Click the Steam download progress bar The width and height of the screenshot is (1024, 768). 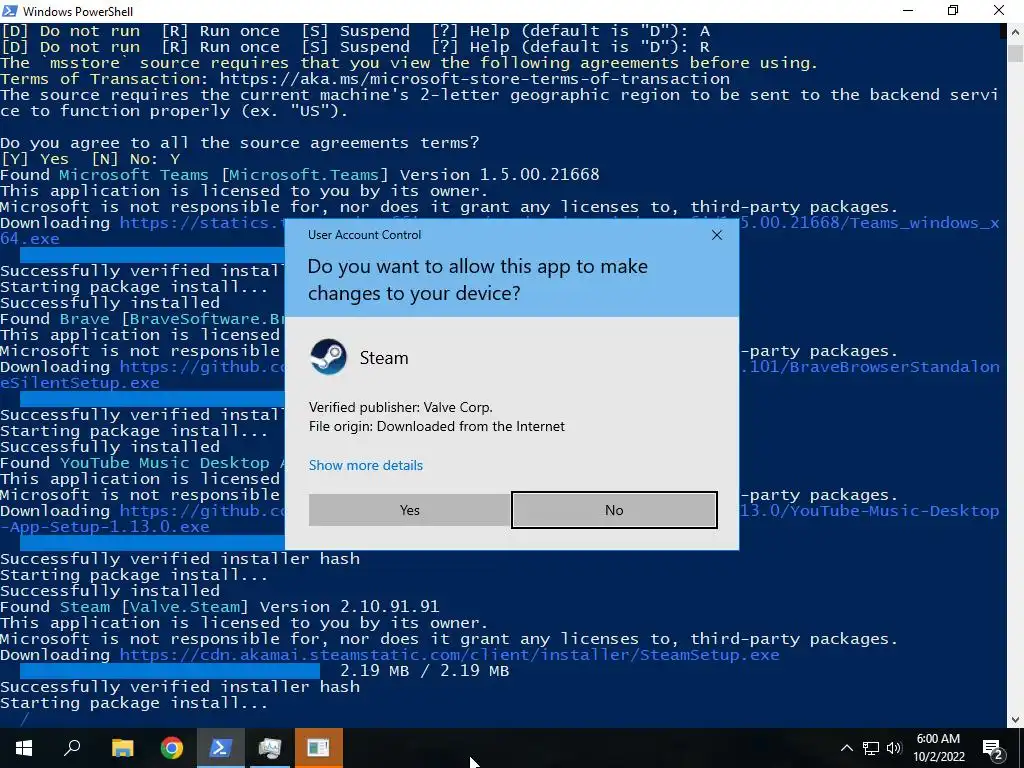pos(170,671)
